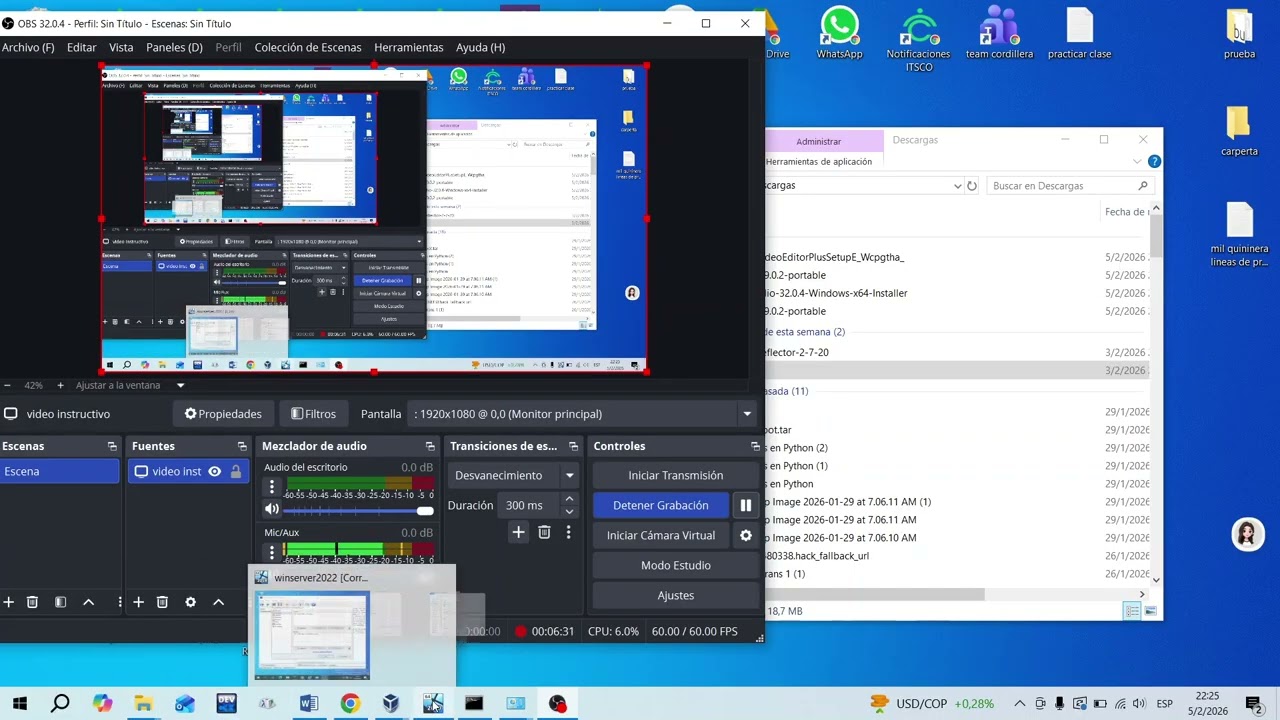Open address bar history dropdown in Explorer
This screenshot has height=720, width=1280.
pos(957,186)
